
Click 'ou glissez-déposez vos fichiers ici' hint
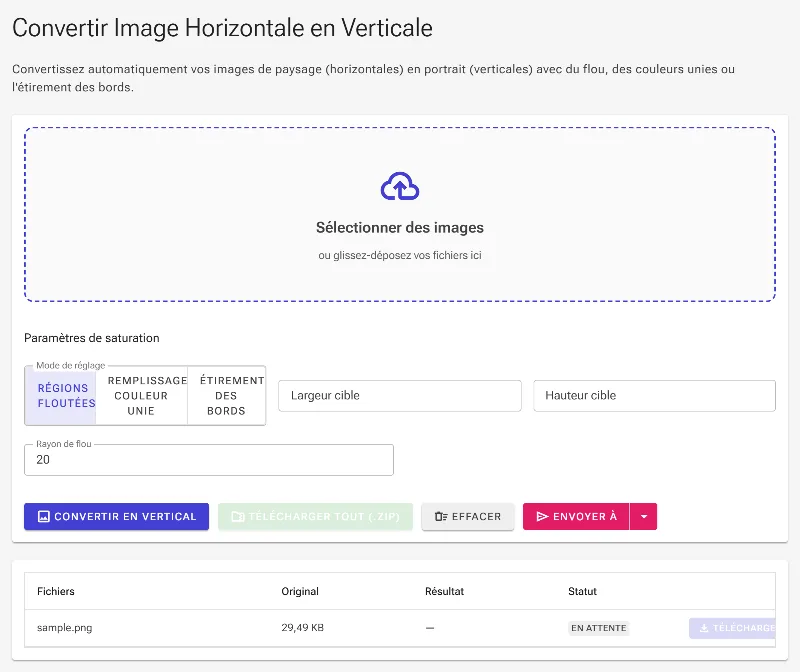(x=400, y=255)
